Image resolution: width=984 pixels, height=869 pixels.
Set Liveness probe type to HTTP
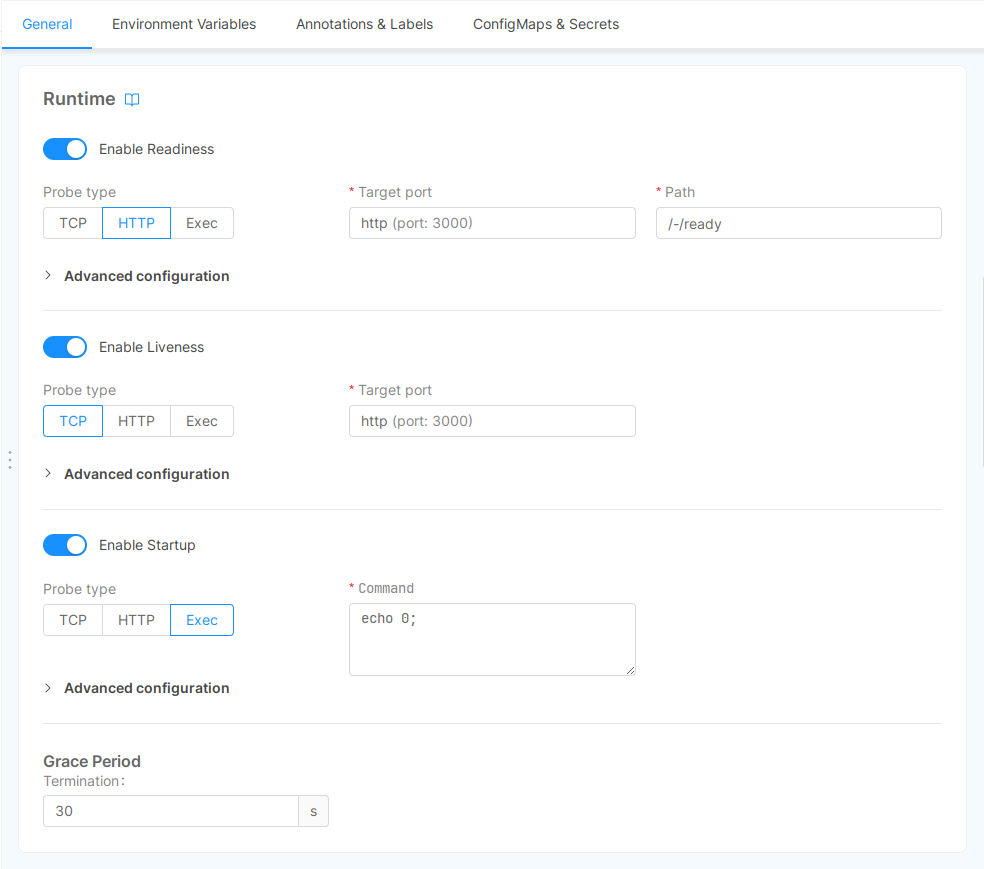point(136,421)
